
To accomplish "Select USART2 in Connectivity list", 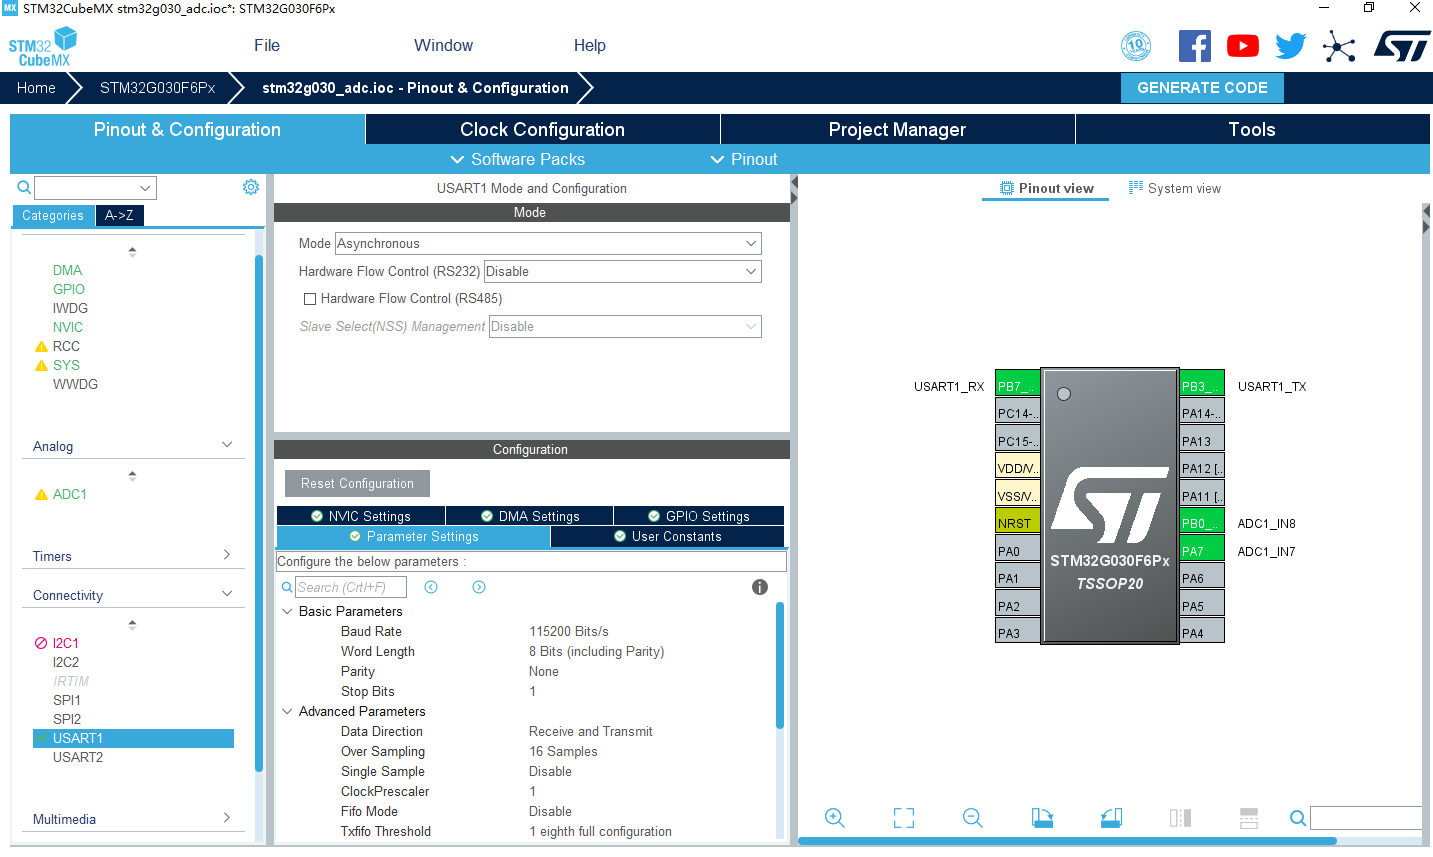I will tap(78, 757).
